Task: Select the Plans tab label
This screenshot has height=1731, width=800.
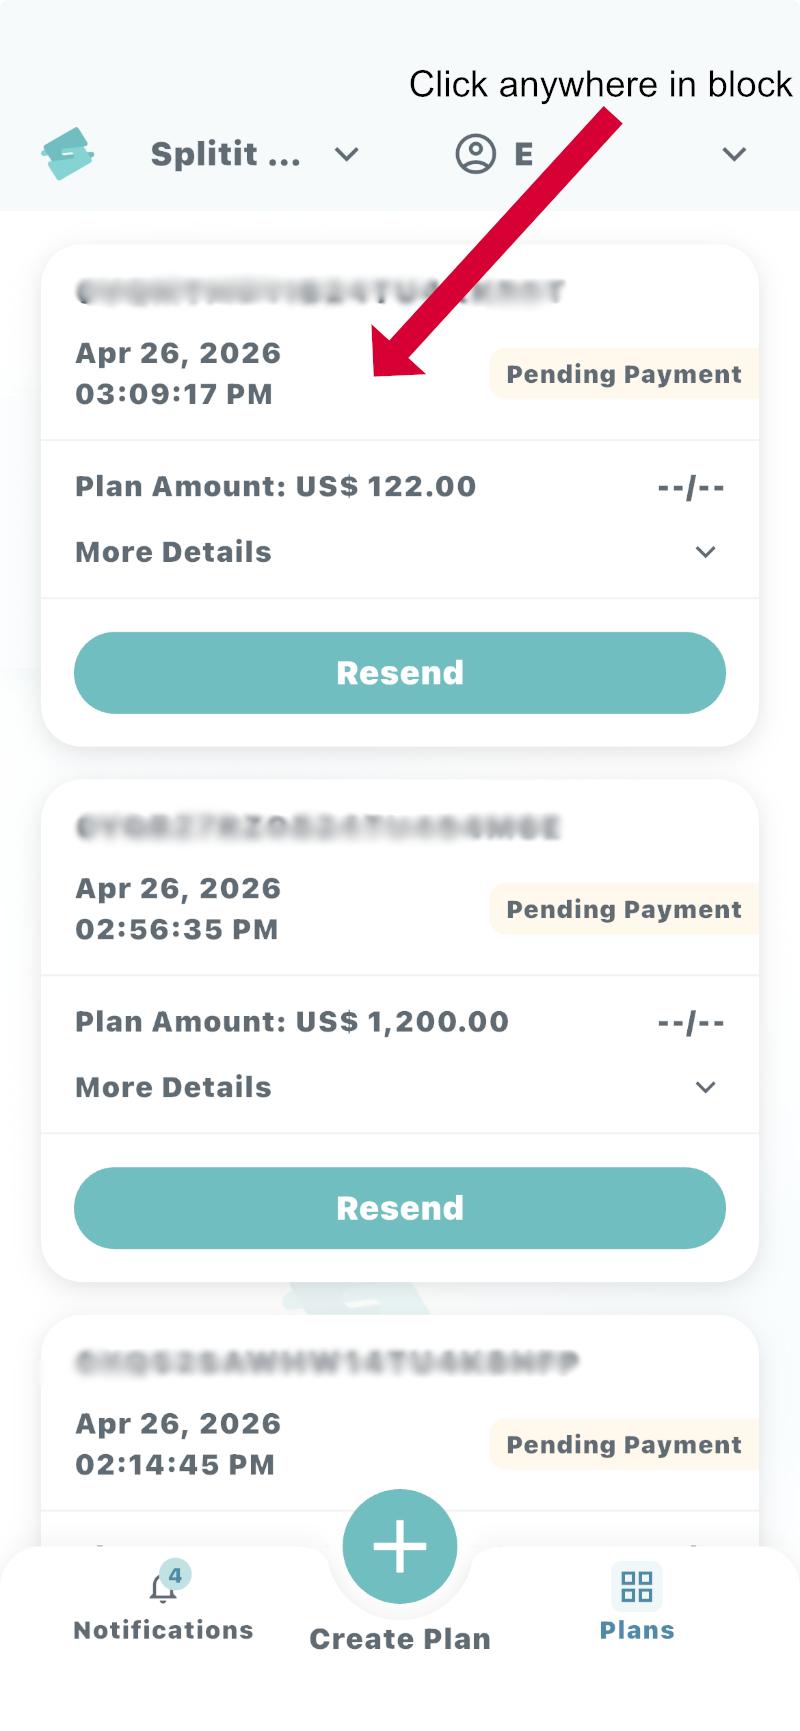Action: pyautogui.click(x=637, y=1630)
